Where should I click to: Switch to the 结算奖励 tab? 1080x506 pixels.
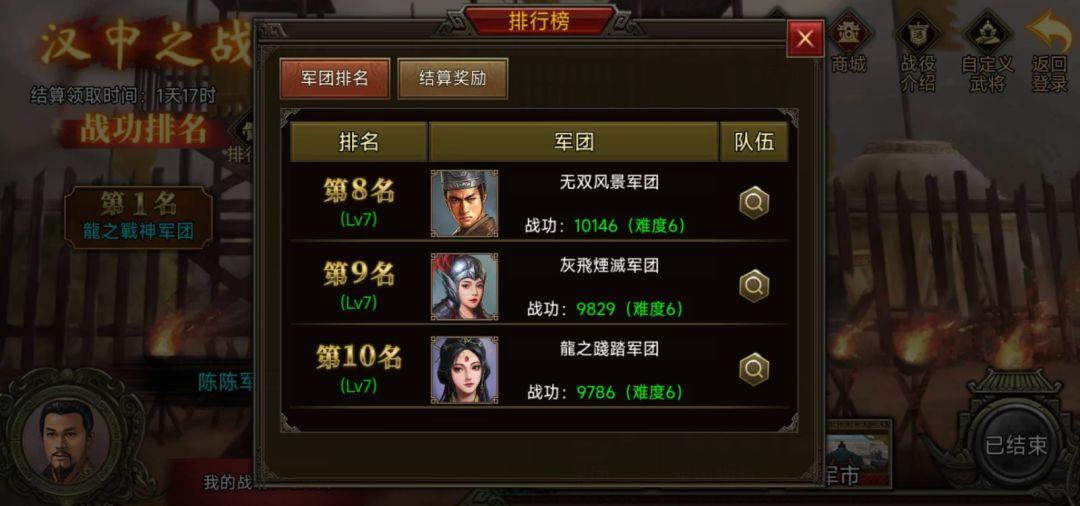pos(453,78)
